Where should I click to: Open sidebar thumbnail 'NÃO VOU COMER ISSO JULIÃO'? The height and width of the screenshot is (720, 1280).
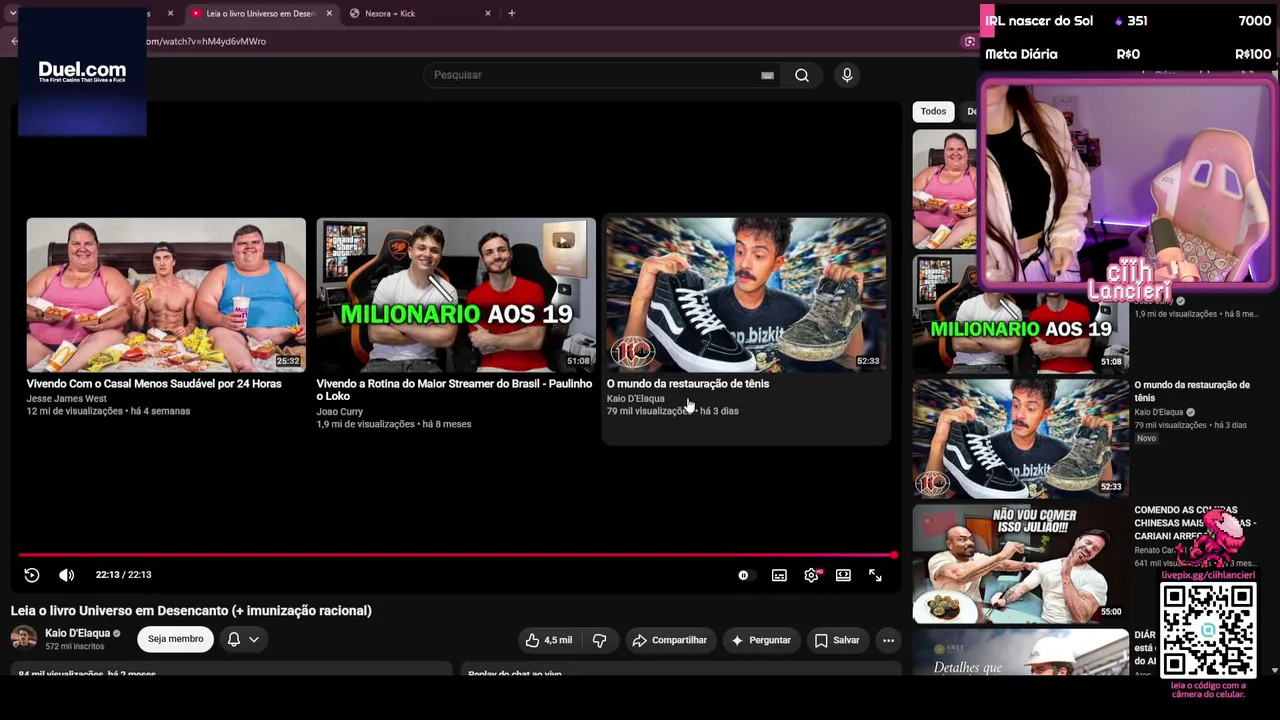1020,563
